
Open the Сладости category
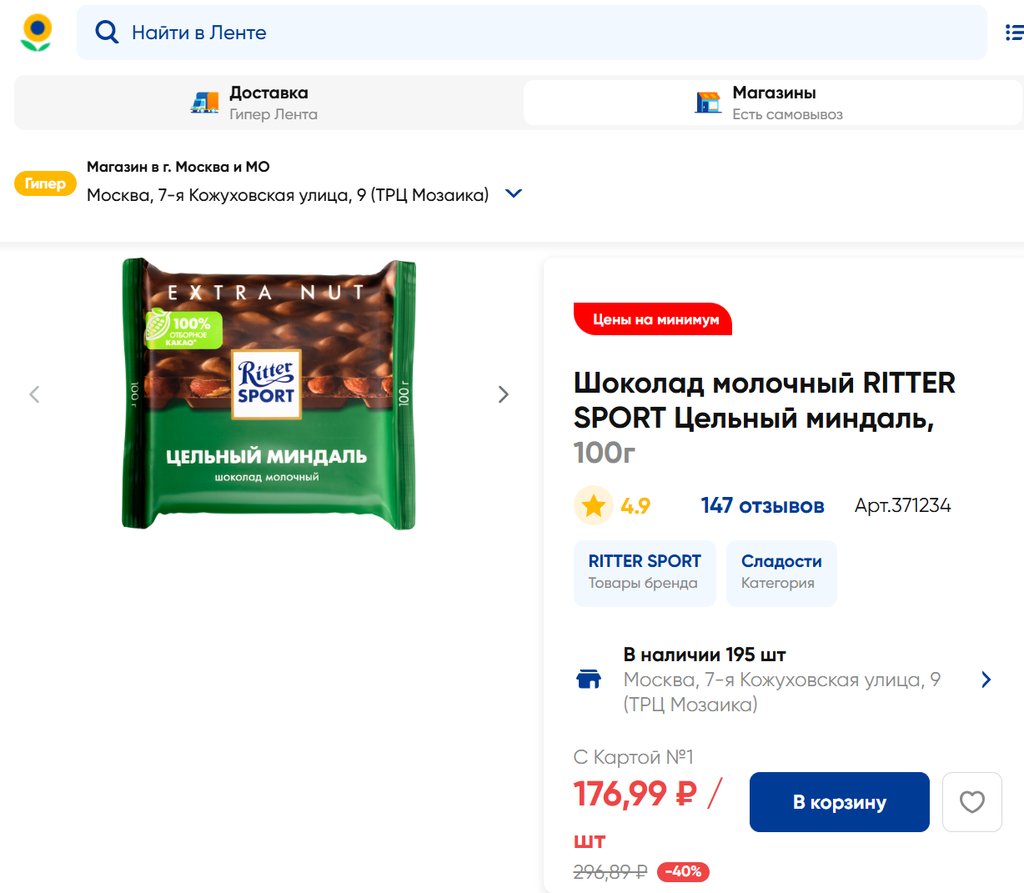pyautogui.click(x=781, y=572)
